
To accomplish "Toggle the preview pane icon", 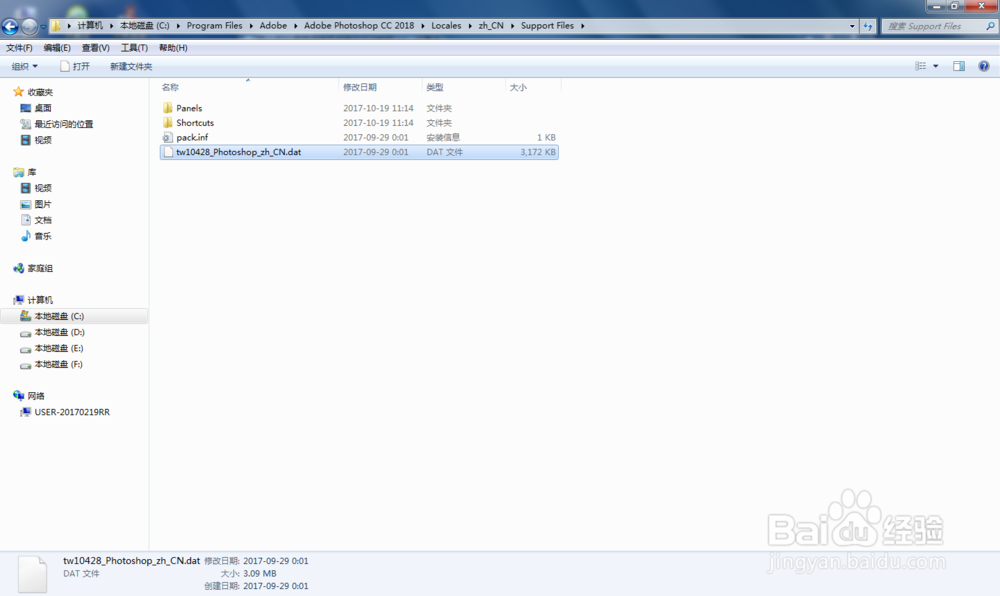I will pyautogui.click(x=959, y=66).
